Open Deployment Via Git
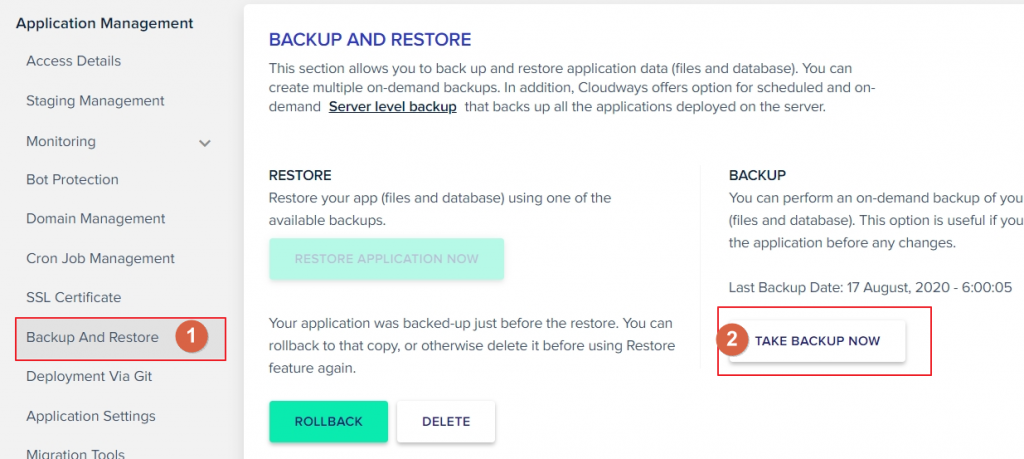This screenshot has height=459, width=1024. (89, 377)
